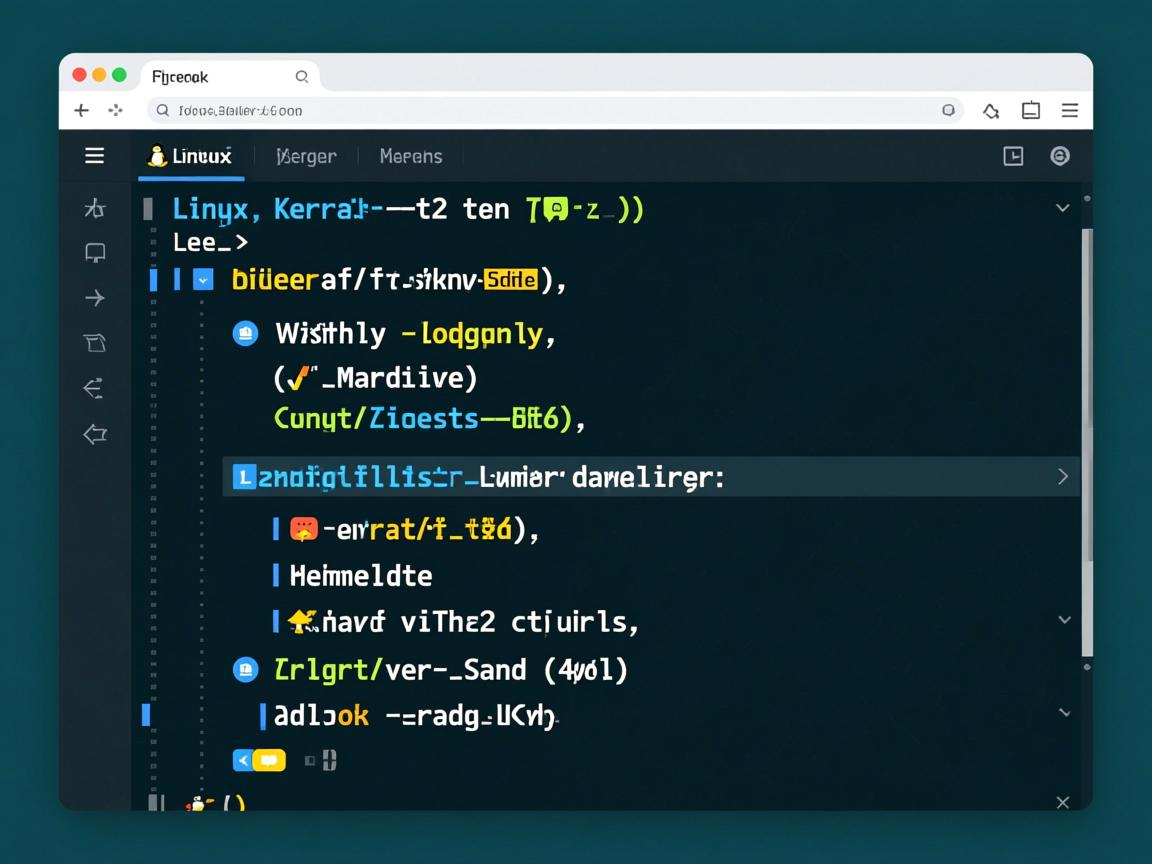This screenshot has width=1152, height=864.
Task: Switch to the Linux tab
Action: click(x=190, y=156)
